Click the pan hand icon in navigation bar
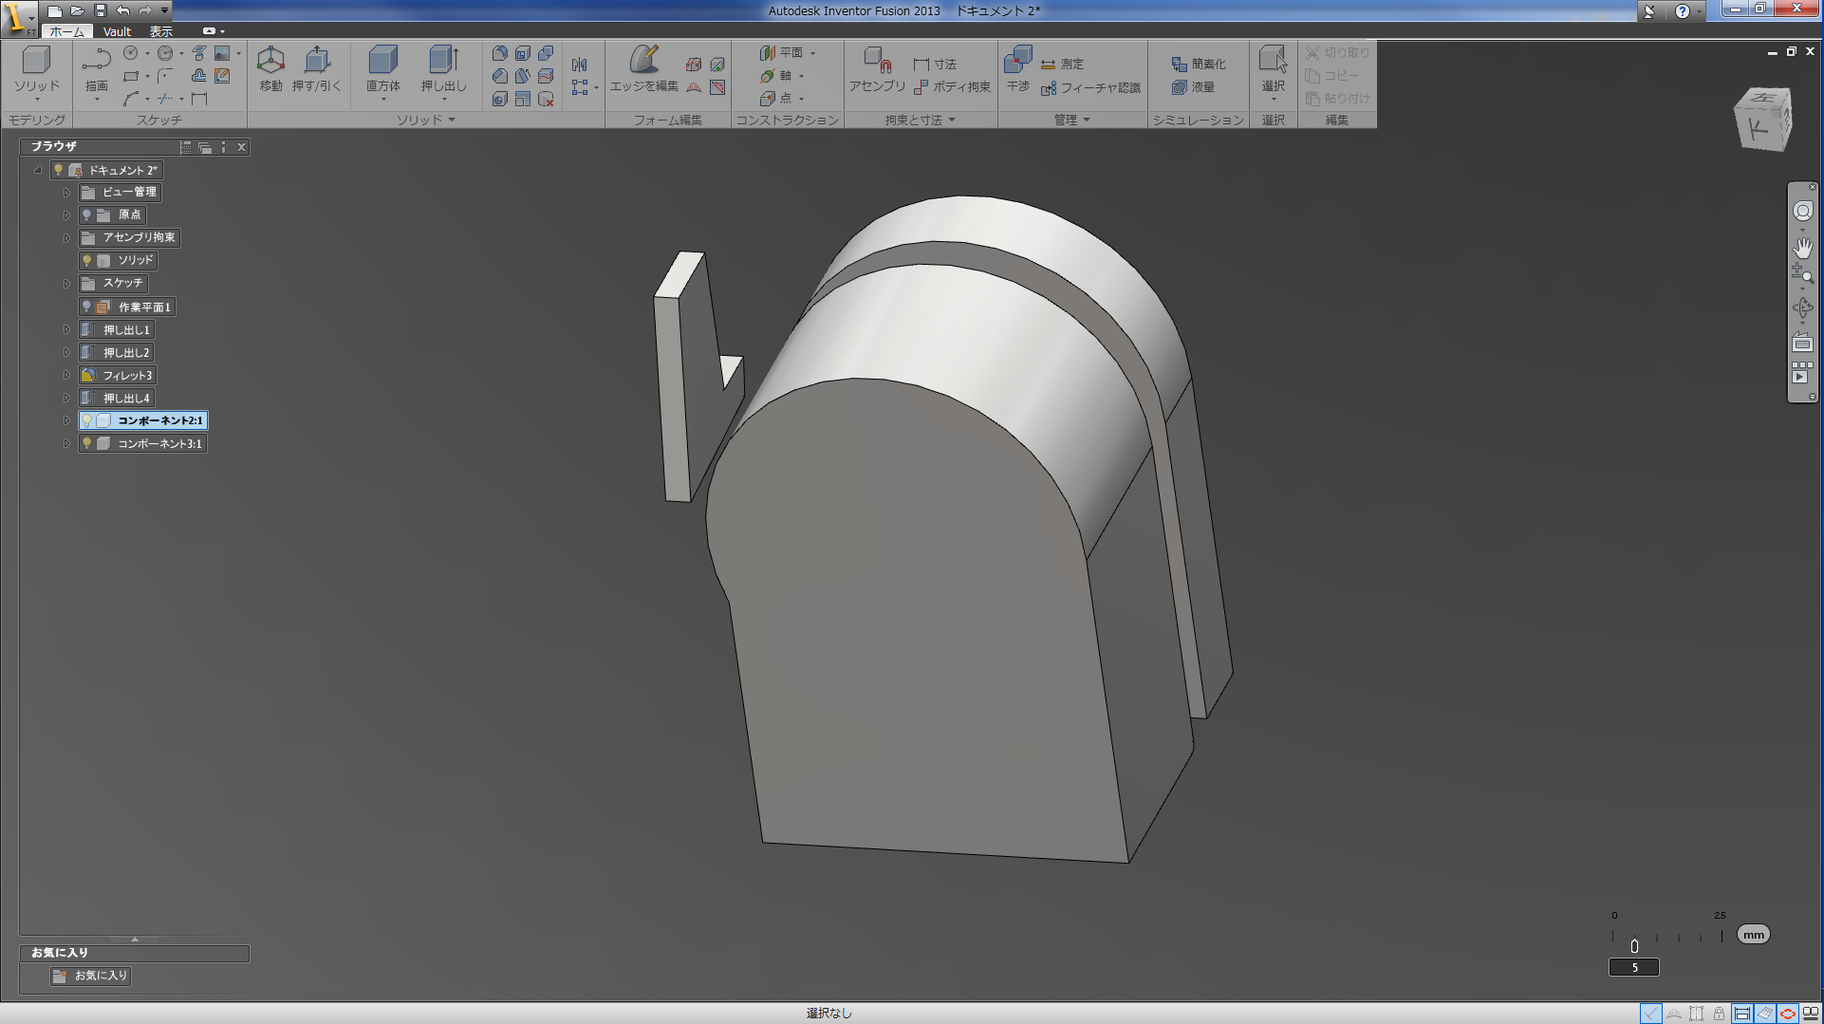This screenshot has height=1024, width=1824. (1802, 246)
